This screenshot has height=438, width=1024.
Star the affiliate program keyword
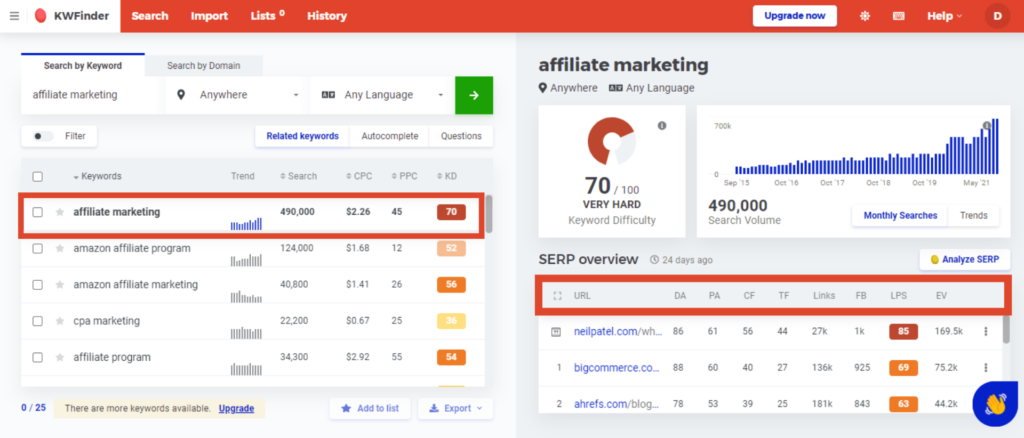[x=60, y=358]
